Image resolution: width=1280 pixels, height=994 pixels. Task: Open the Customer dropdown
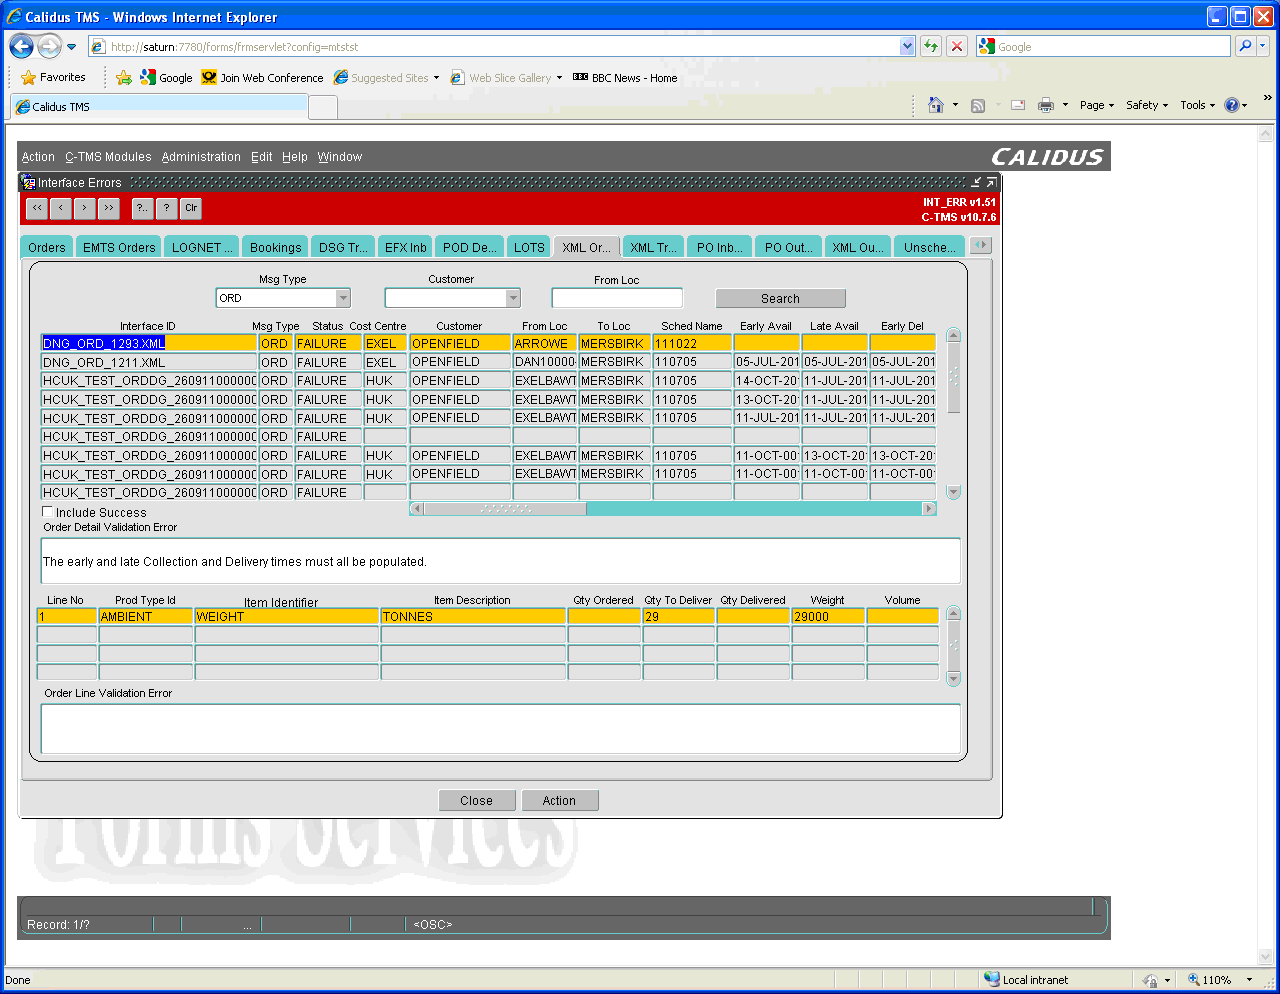click(513, 298)
